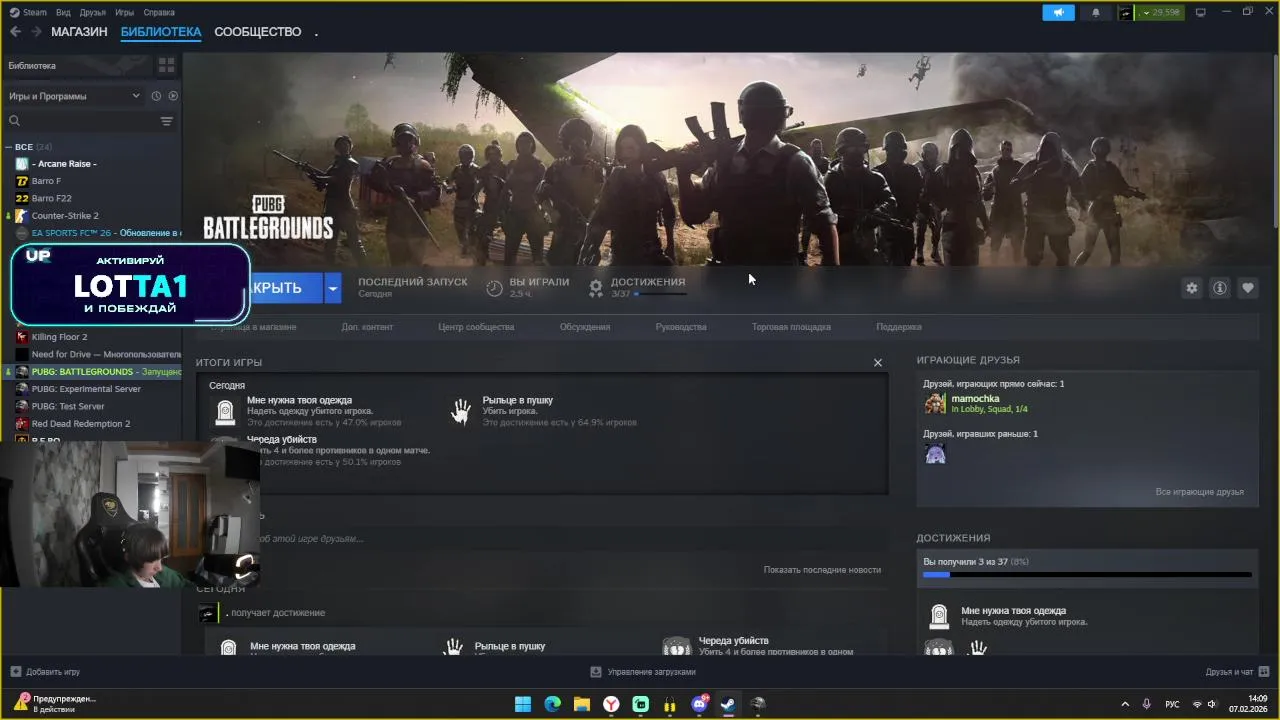The height and width of the screenshot is (720, 1280).
Task: Show hidden tray icons chevron
Action: pyautogui.click(x=1125, y=704)
